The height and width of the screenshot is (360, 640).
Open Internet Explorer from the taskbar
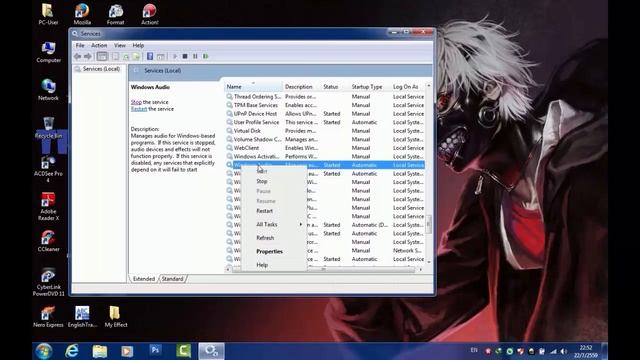tap(72, 351)
